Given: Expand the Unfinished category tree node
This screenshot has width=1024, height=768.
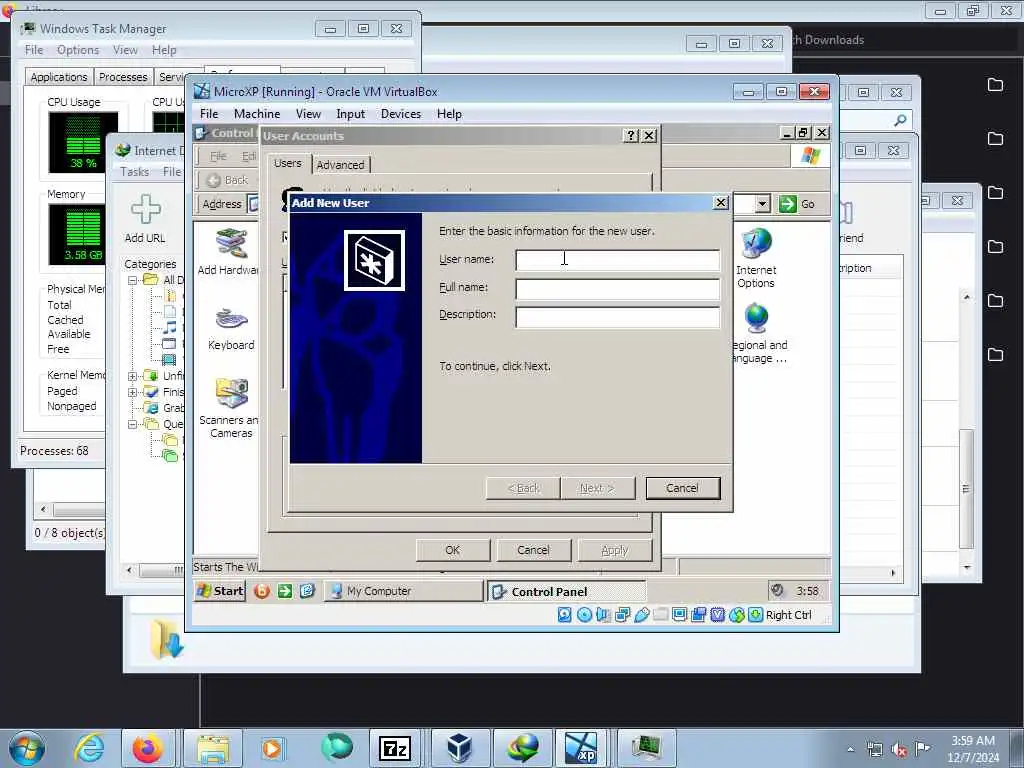Looking at the screenshot, I should coord(133,376).
